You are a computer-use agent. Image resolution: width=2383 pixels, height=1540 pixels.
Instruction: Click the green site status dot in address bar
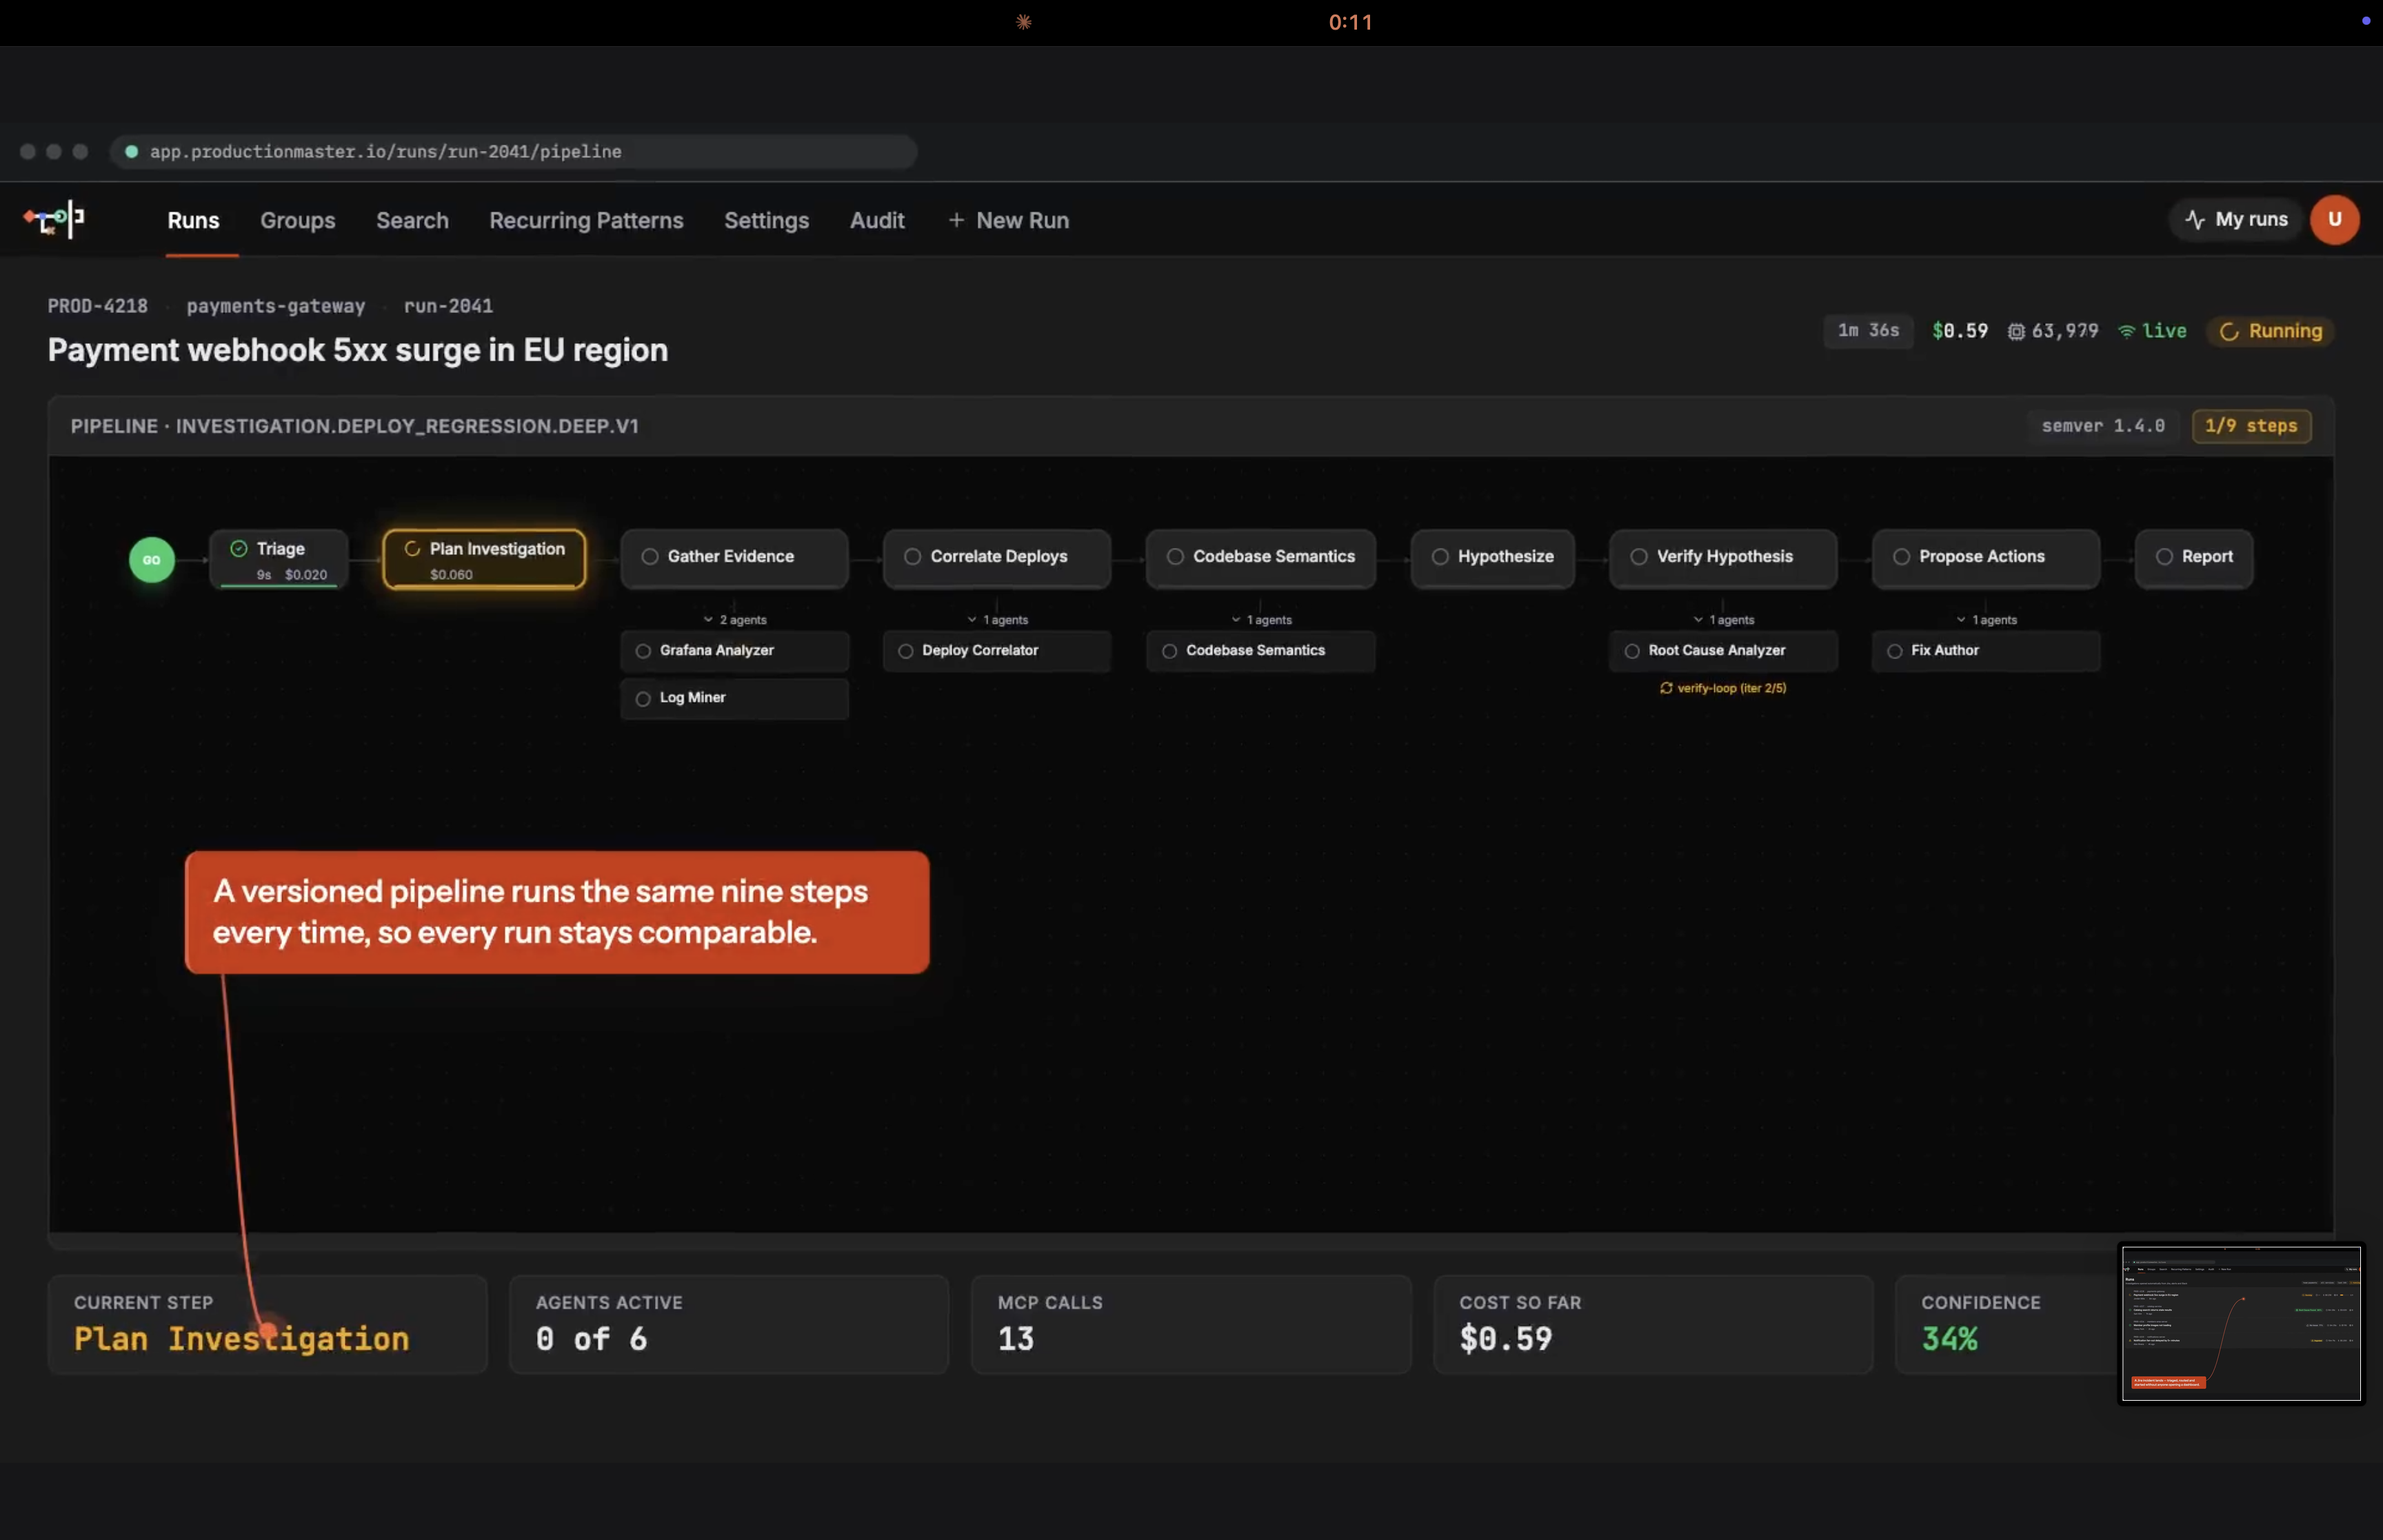[x=131, y=152]
